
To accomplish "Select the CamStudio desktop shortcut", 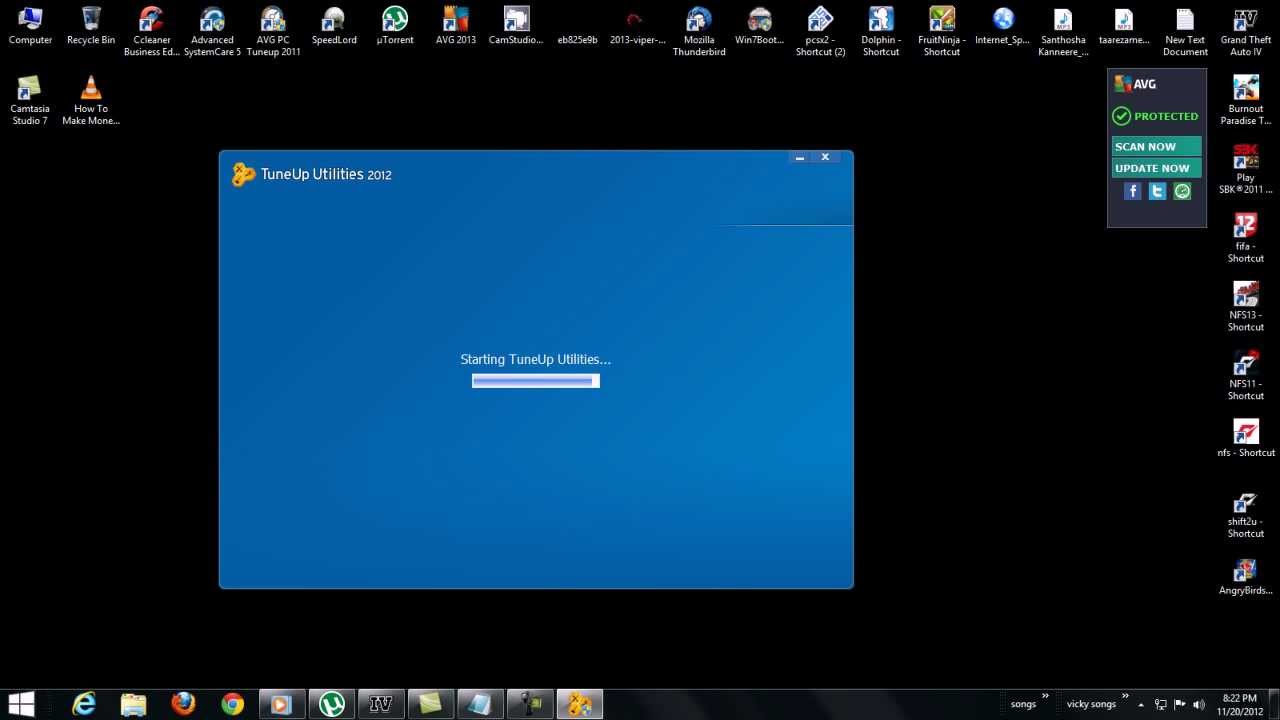I will pyautogui.click(x=516, y=27).
